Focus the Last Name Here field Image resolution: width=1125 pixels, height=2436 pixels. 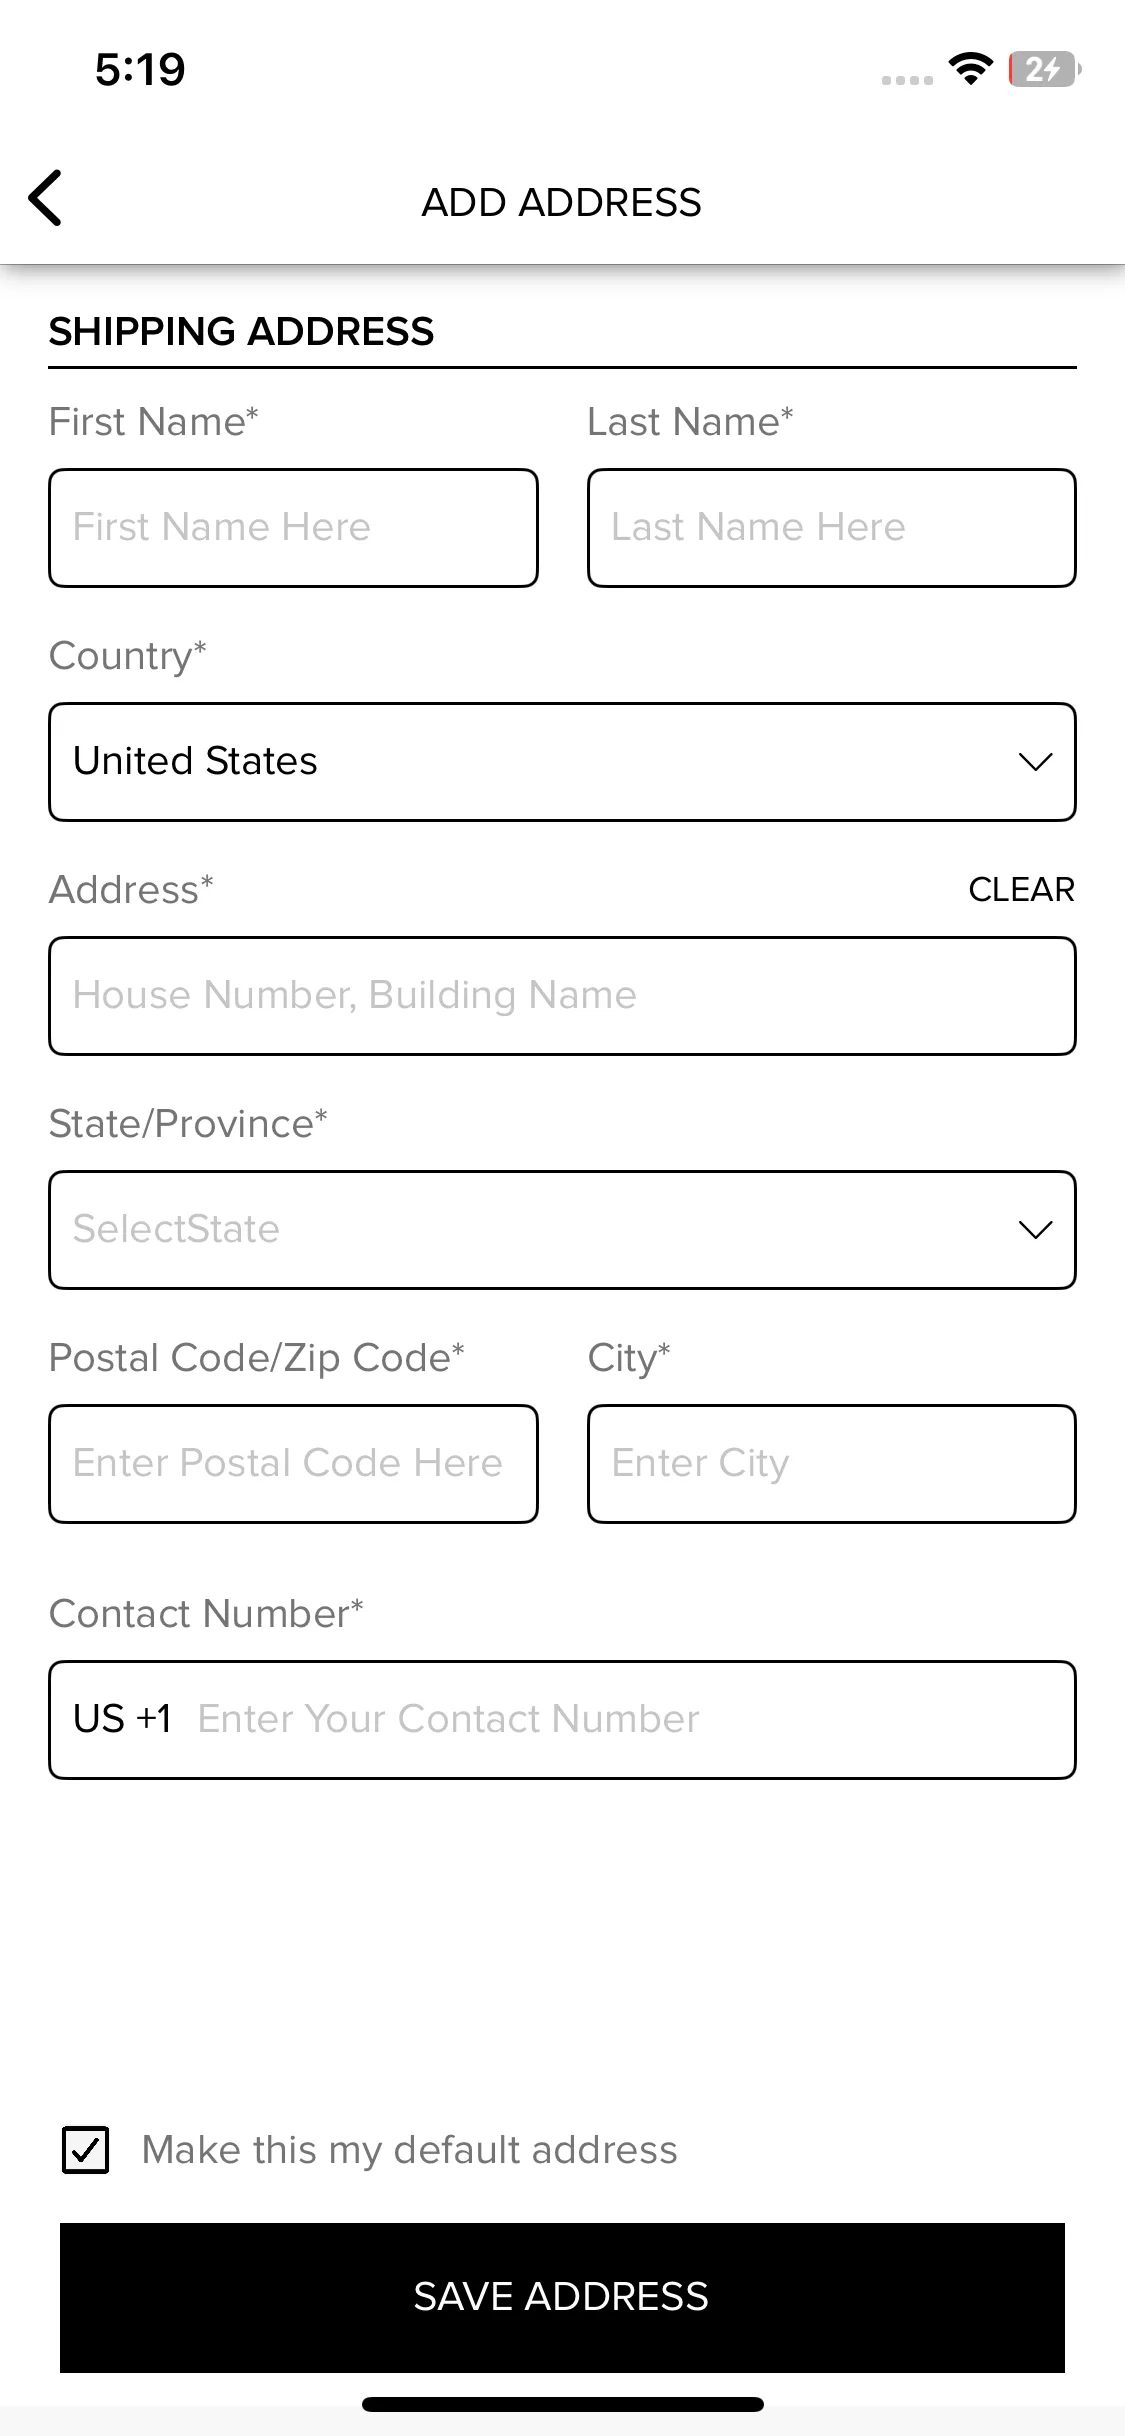coord(831,528)
